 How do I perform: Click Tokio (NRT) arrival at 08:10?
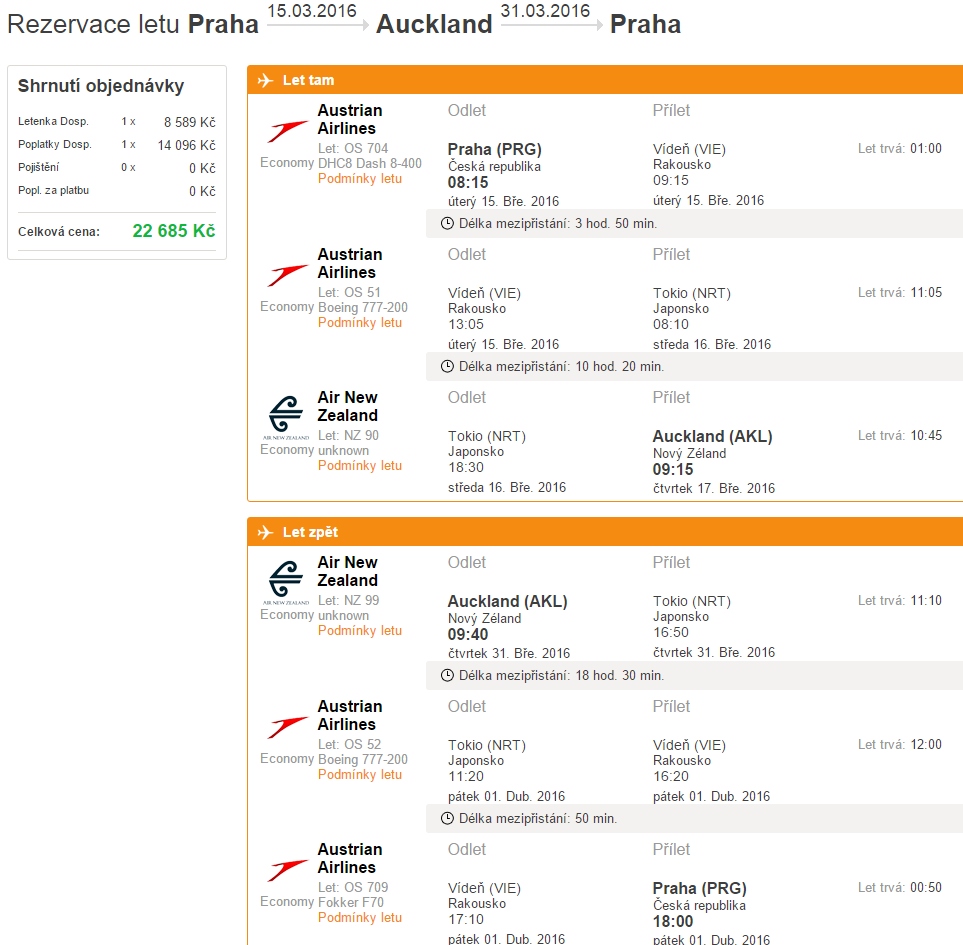coord(692,294)
